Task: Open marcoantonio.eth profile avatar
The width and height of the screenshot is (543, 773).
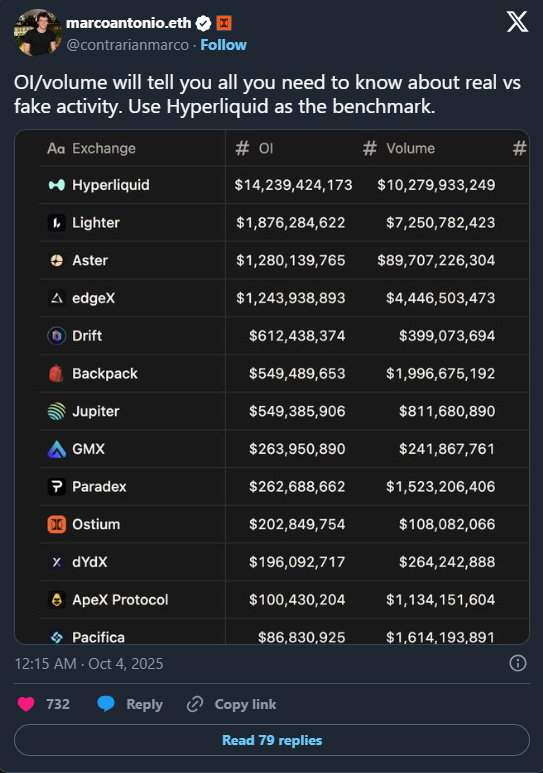Action: pos(37,33)
